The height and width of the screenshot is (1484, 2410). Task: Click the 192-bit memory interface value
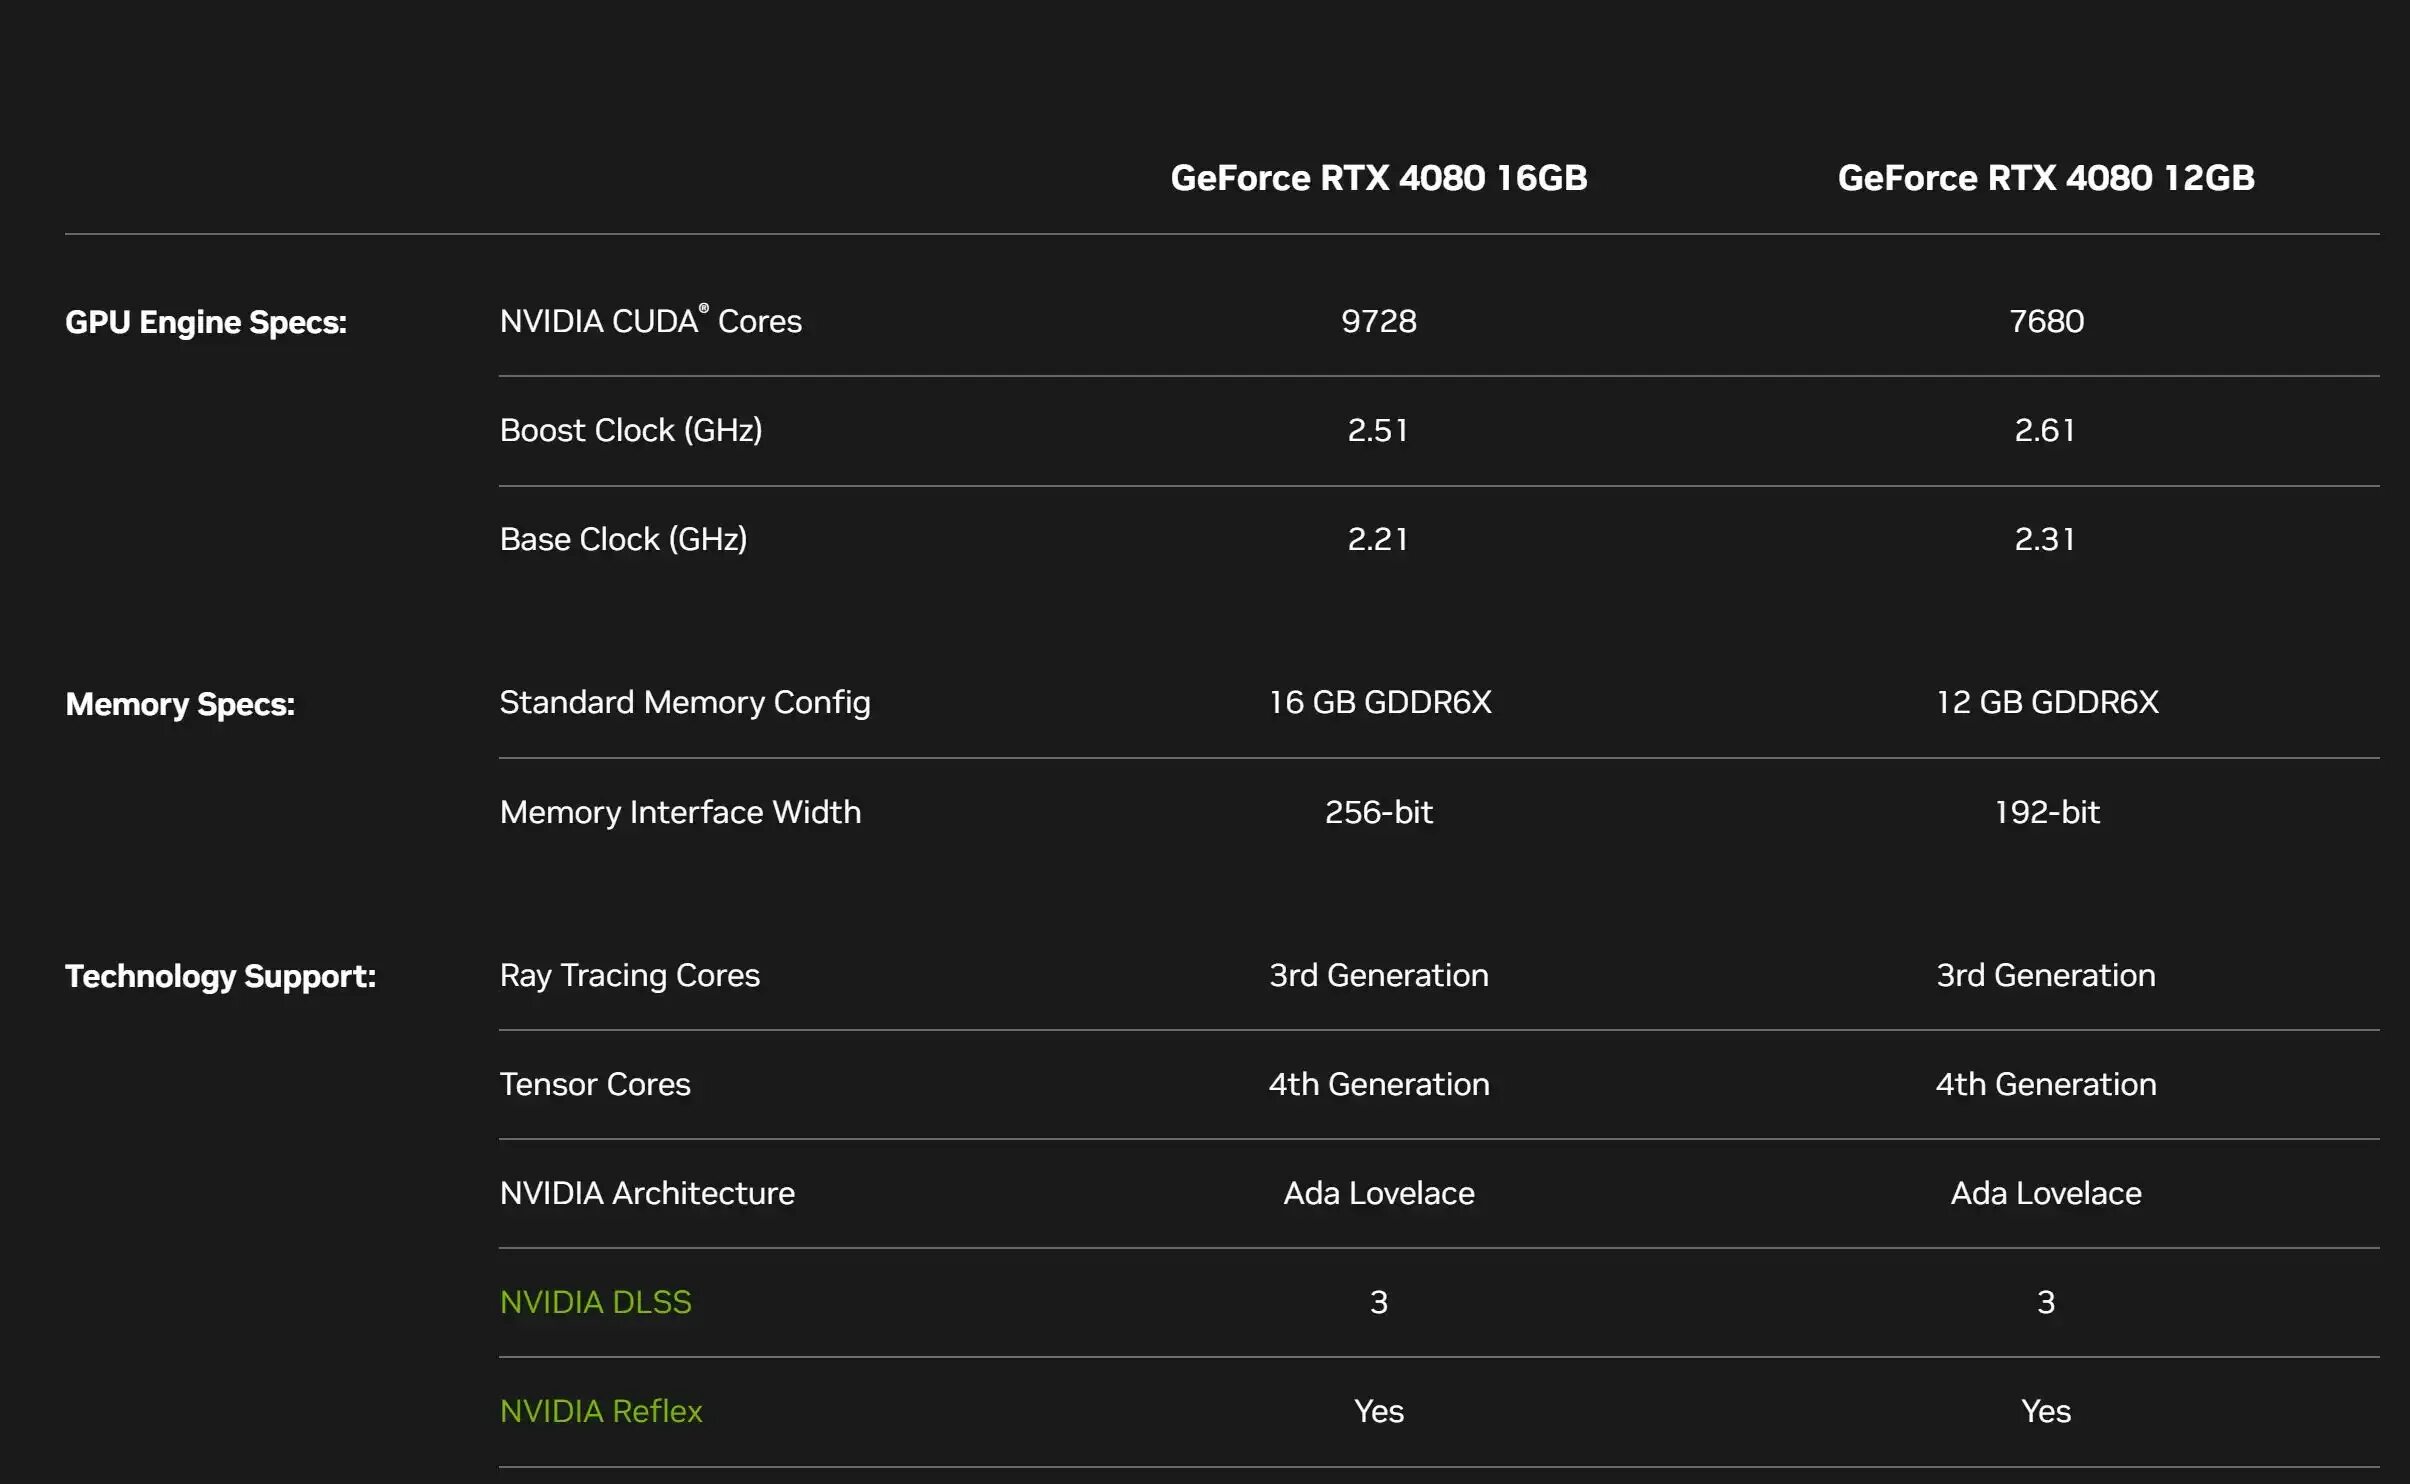point(2045,812)
